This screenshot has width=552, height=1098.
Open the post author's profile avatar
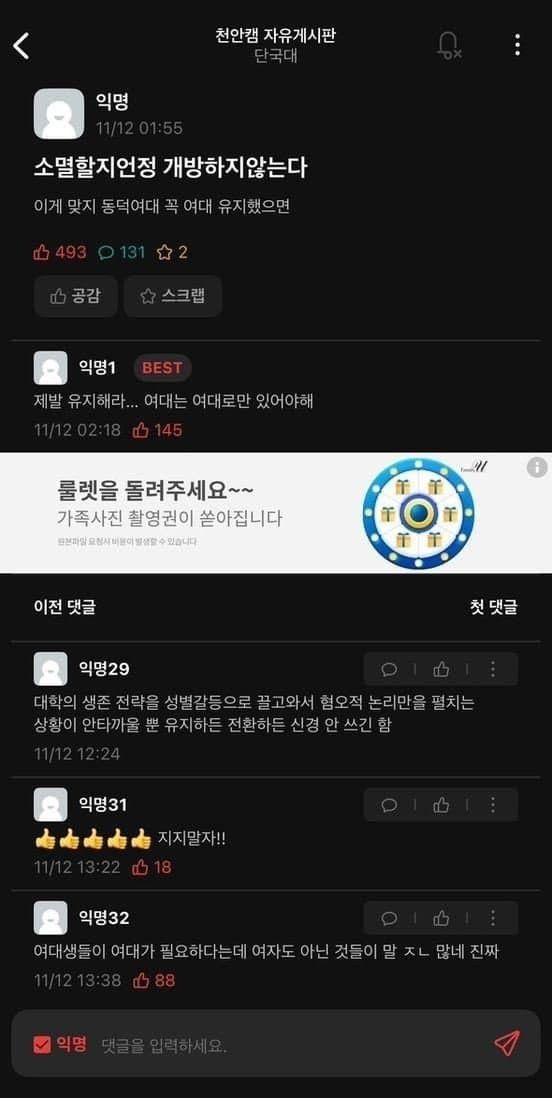click(x=59, y=114)
